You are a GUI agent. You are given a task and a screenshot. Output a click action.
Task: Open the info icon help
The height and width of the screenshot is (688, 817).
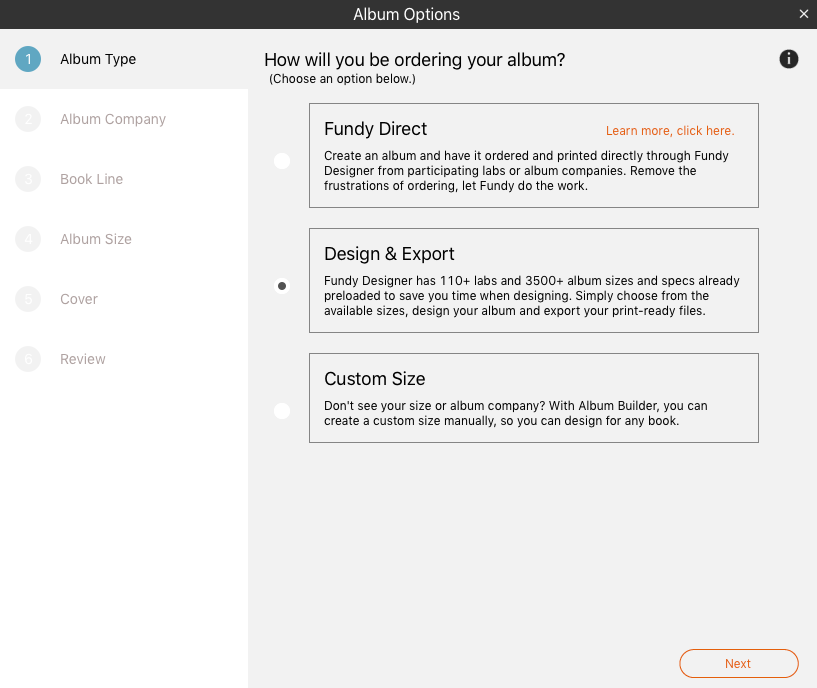pyautogui.click(x=788, y=59)
